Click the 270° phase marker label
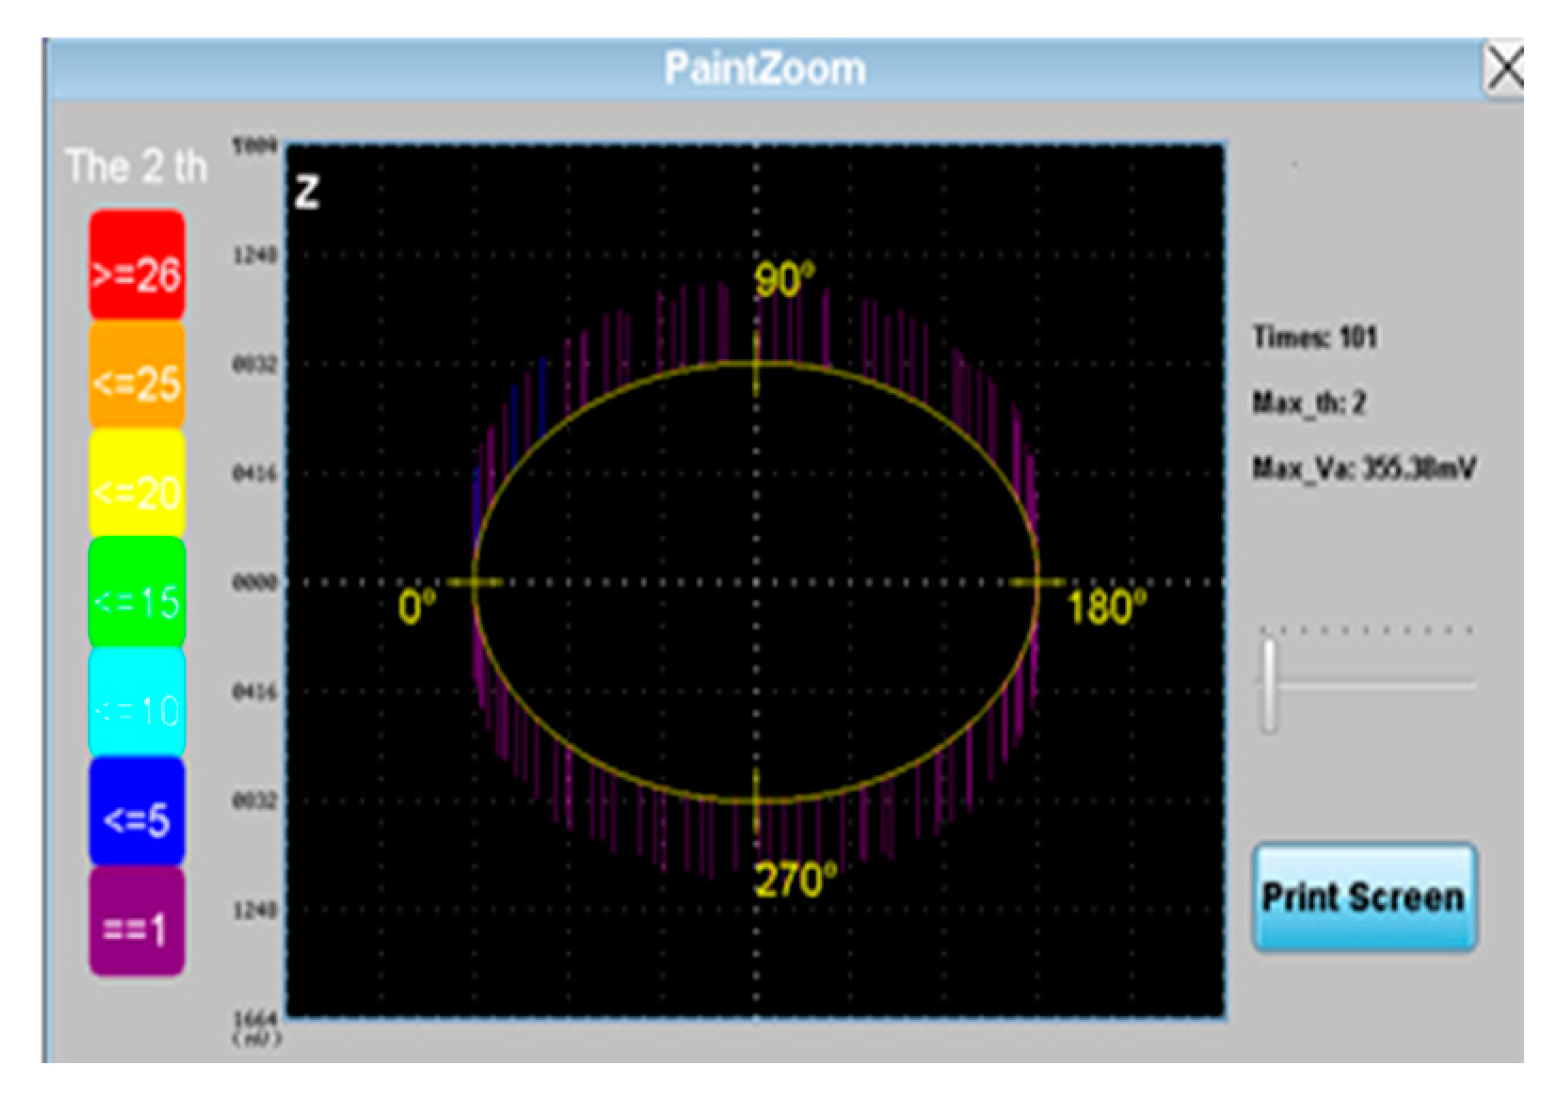 click(x=794, y=880)
